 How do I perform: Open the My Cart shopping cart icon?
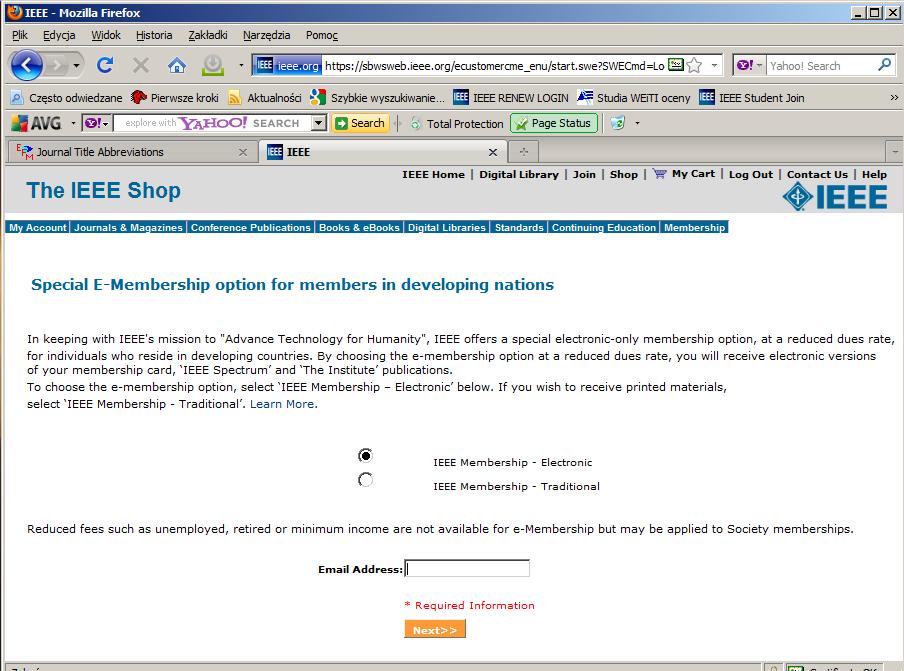point(660,174)
